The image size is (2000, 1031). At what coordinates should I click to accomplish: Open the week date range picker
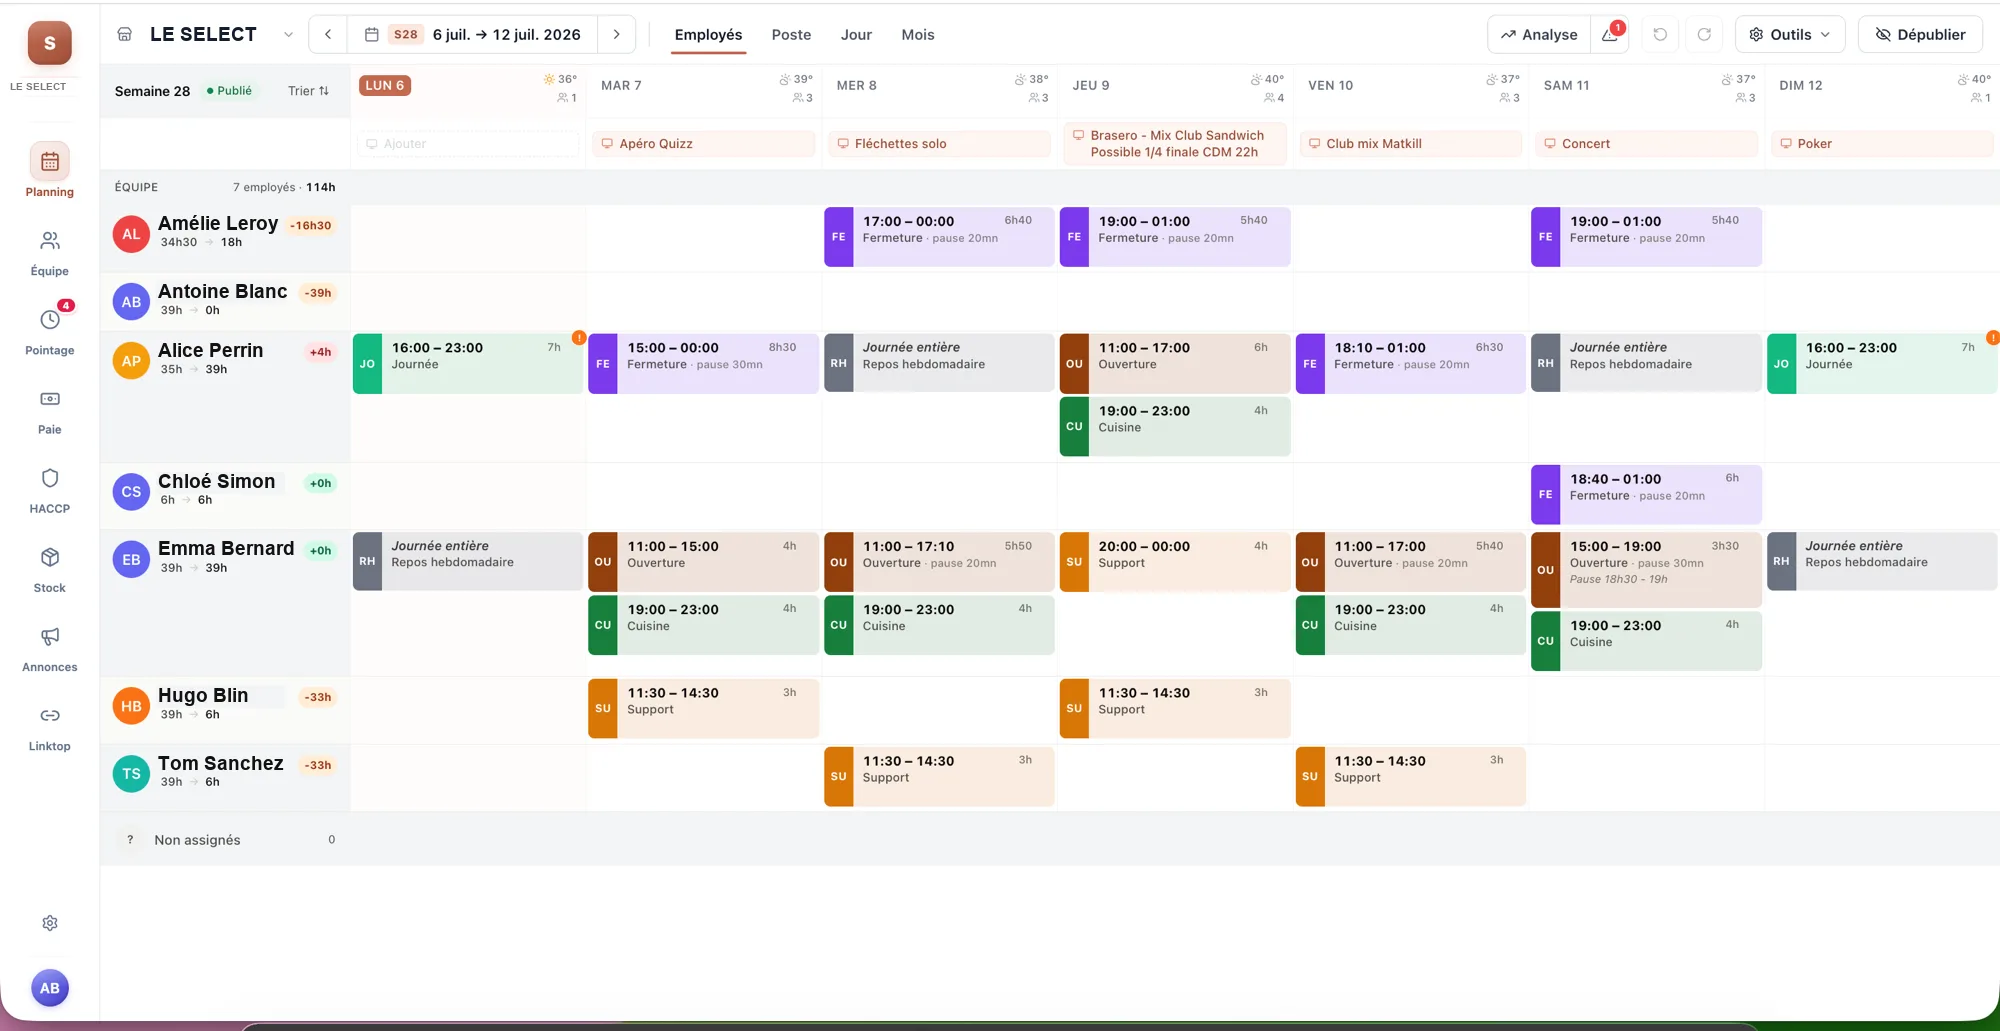coord(472,34)
